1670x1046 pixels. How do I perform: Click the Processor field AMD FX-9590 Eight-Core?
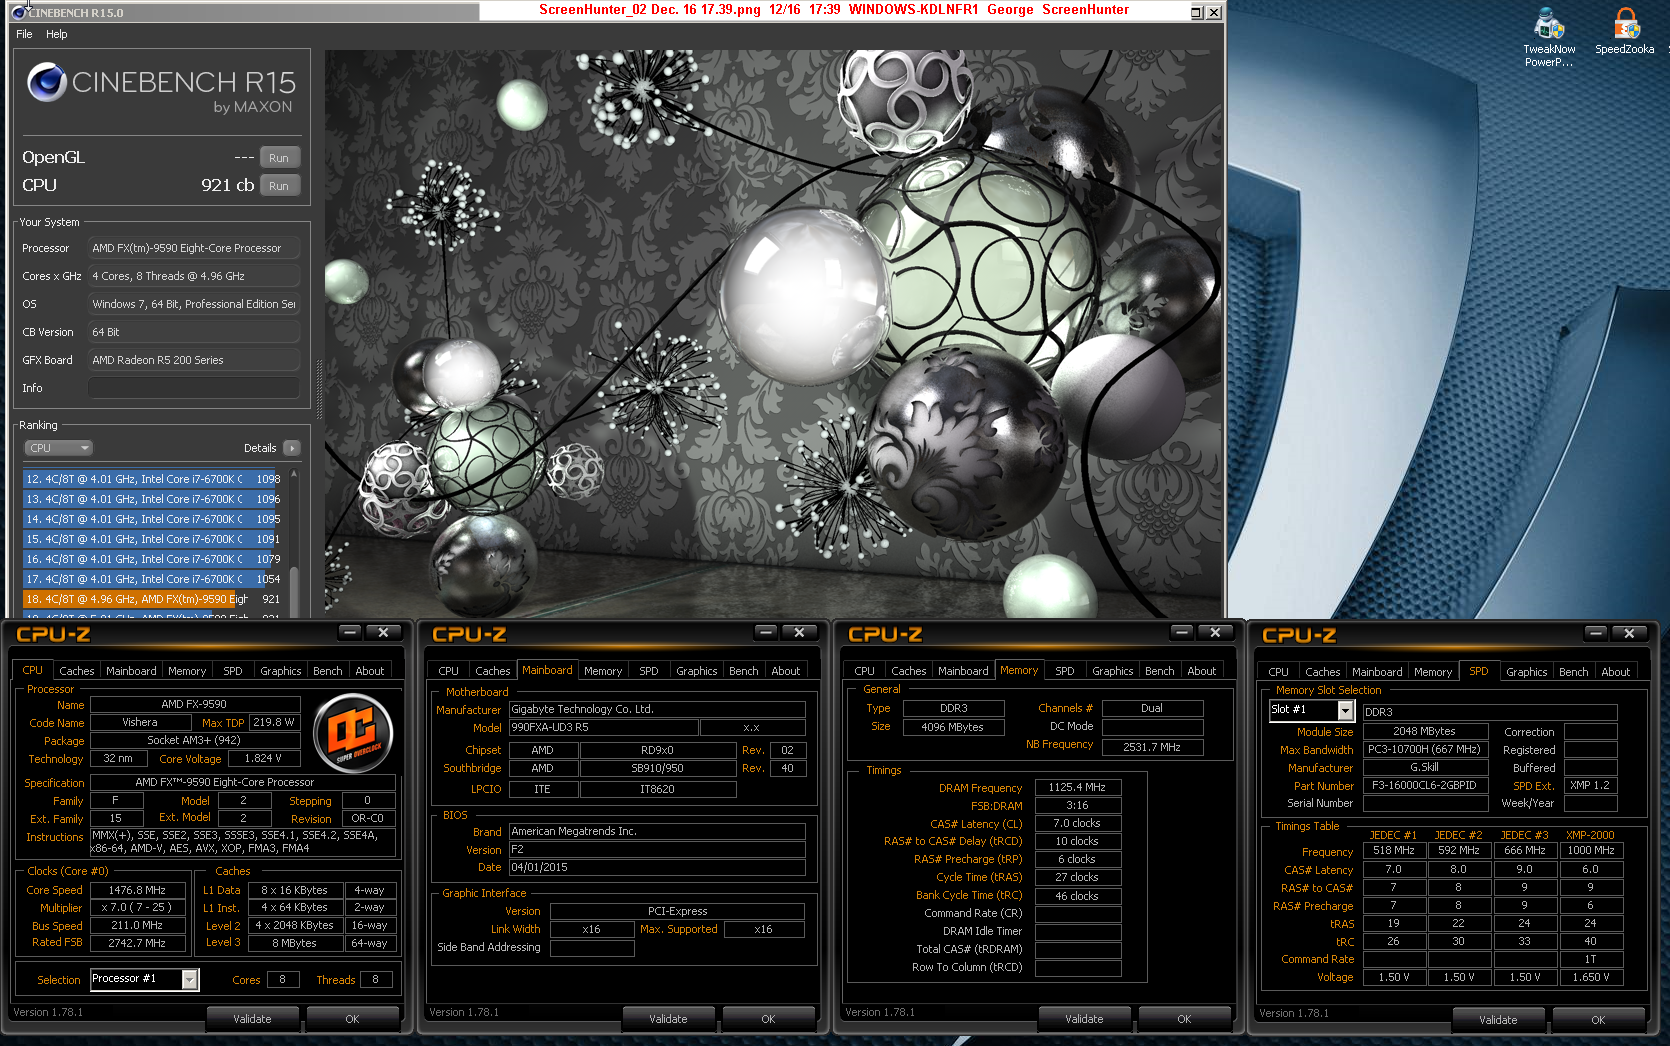click(x=194, y=248)
